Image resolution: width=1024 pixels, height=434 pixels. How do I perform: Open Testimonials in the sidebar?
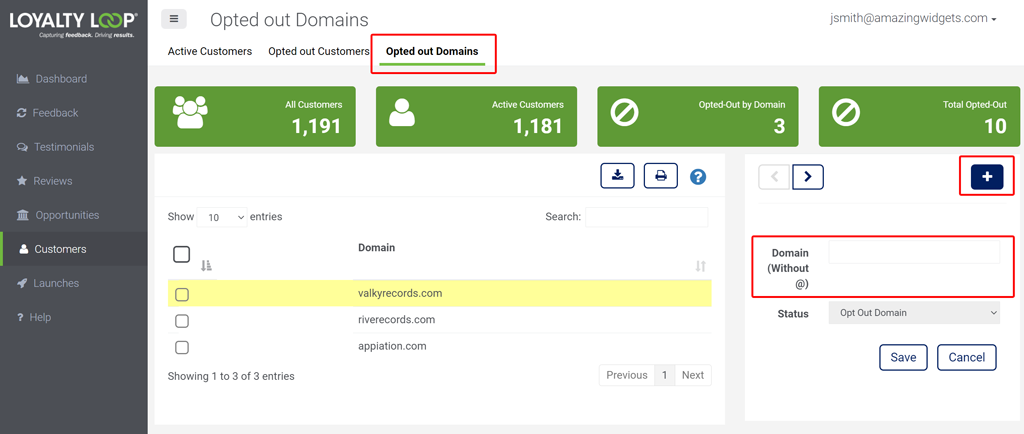[x=74, y=147]
